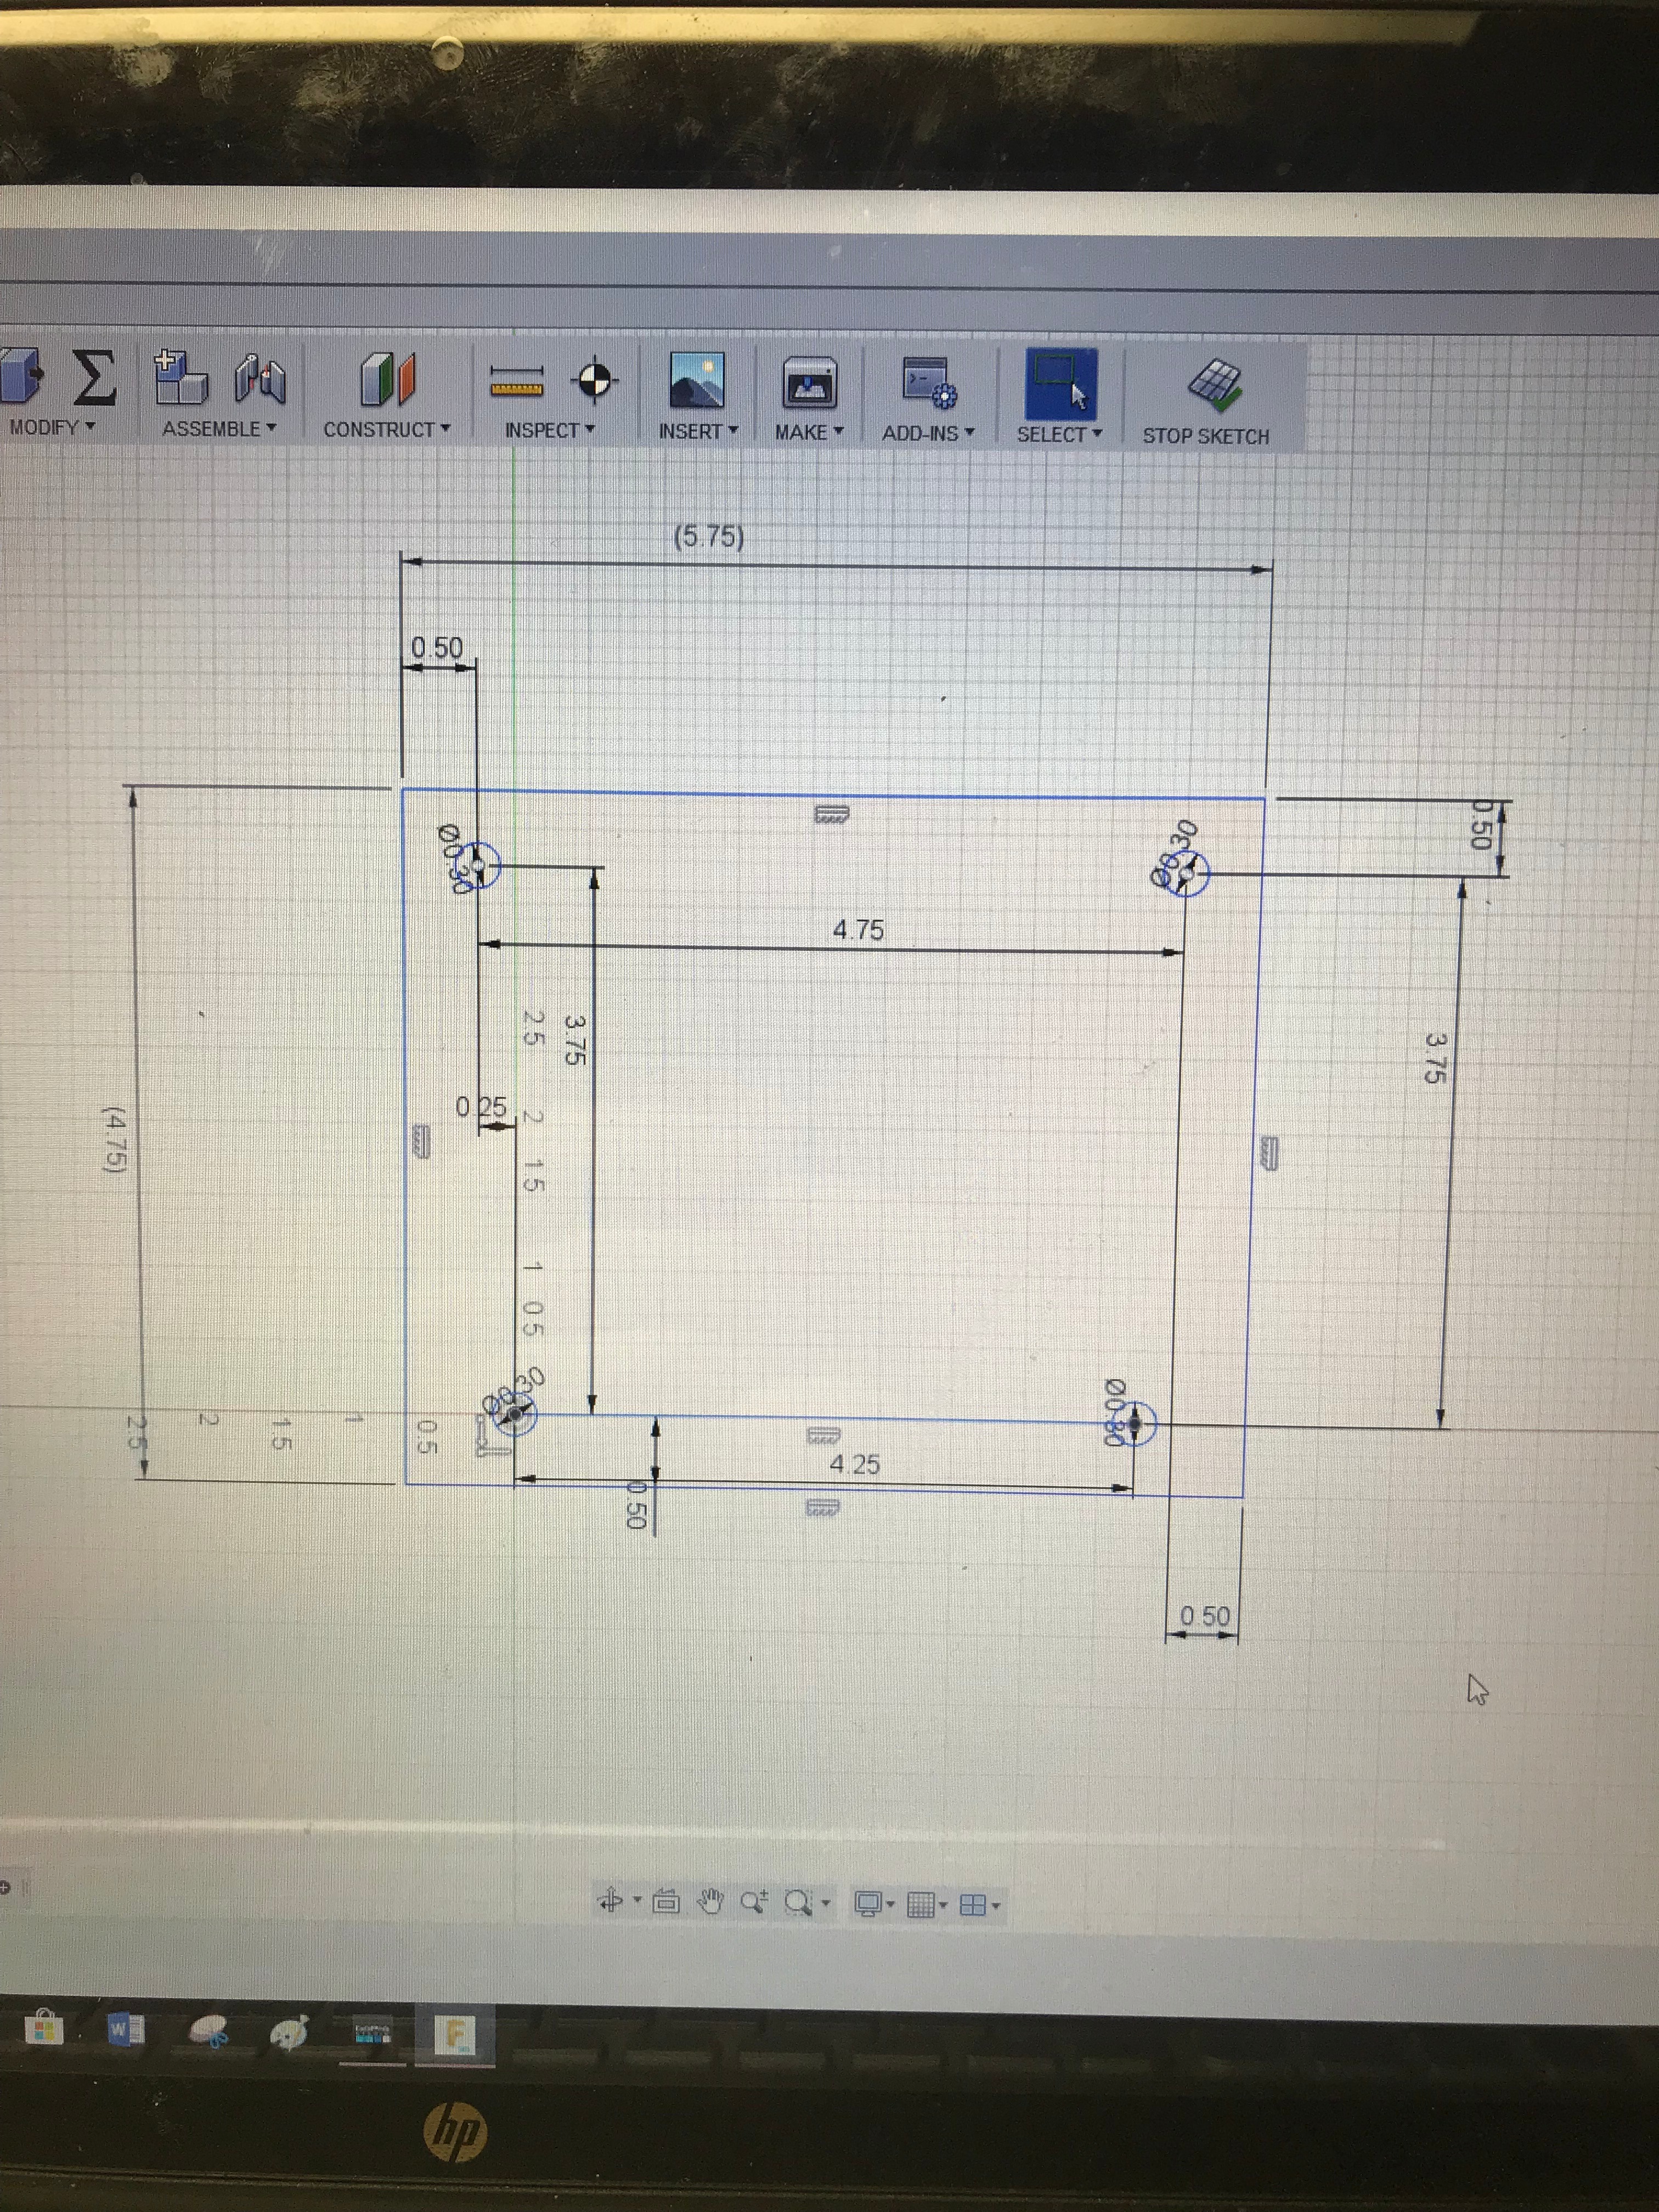
Task: Click the Make 3D print icon
Action: pyautogui.click(x=809, y=383)
